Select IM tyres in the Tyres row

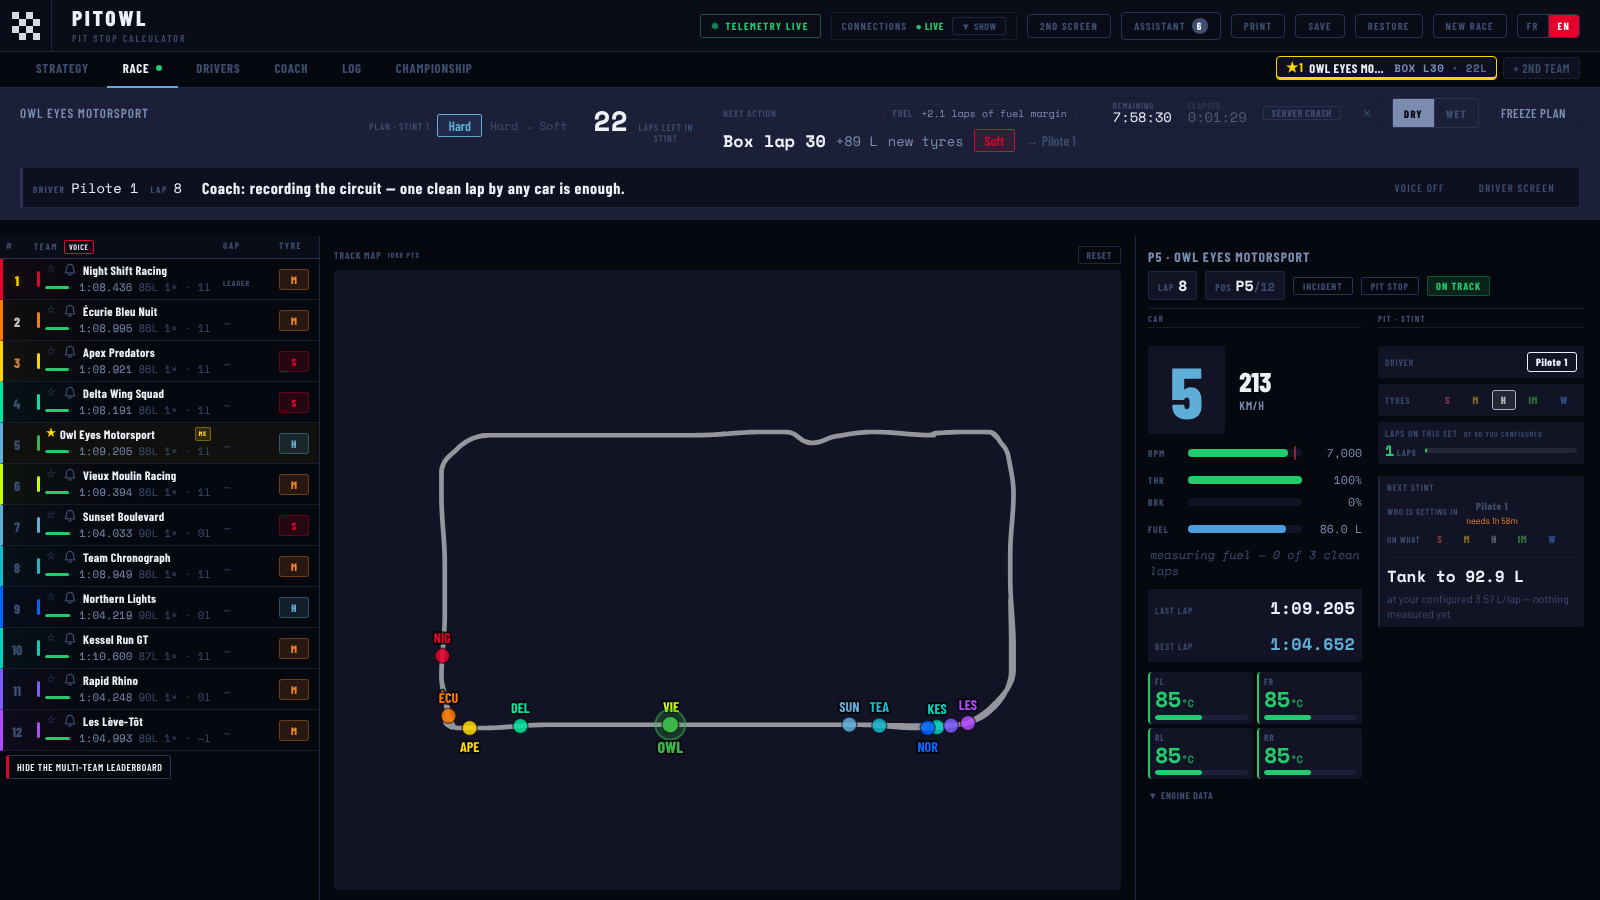click(x=1533, y=401)
